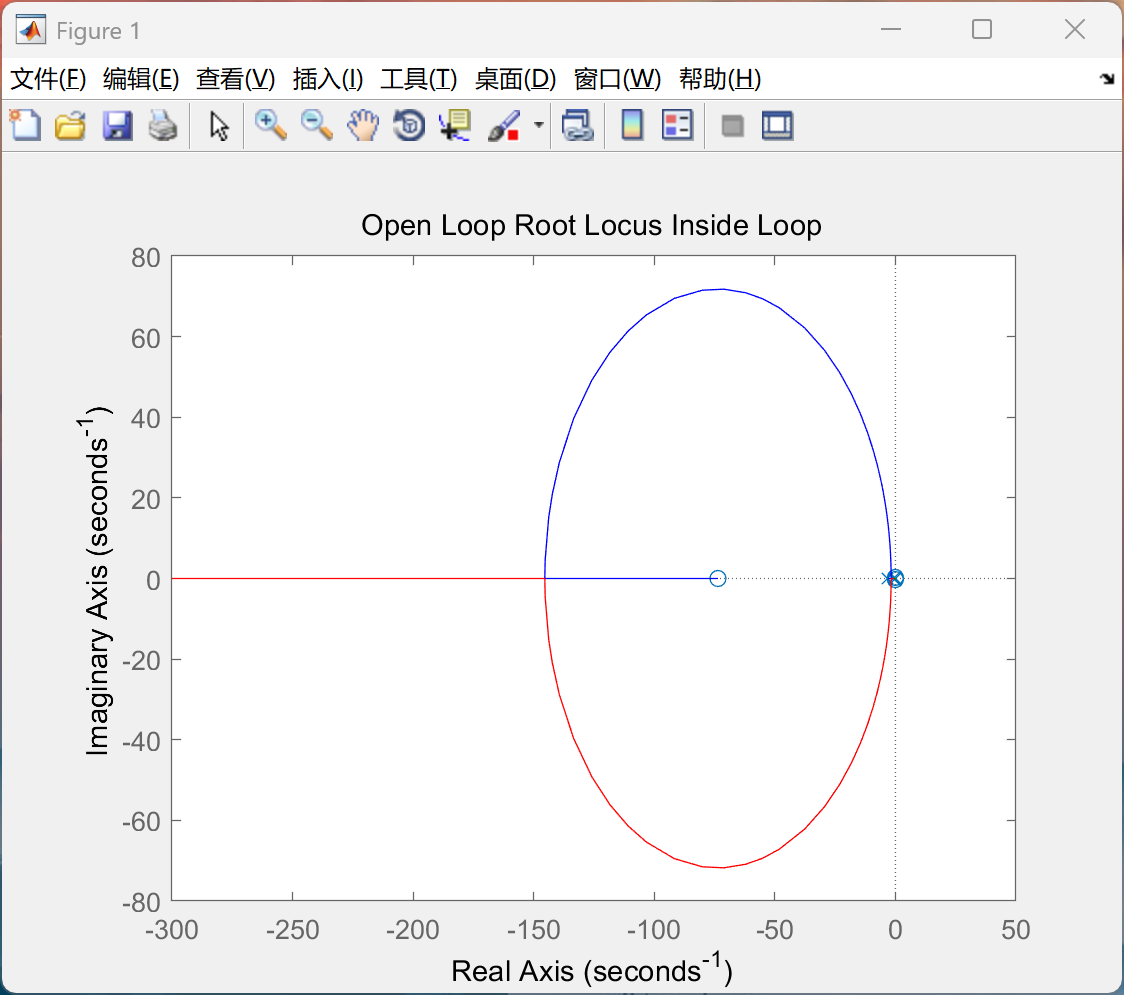Enable the Data Cursor tool
This screenshot has width=1124, height=995.
455,125
